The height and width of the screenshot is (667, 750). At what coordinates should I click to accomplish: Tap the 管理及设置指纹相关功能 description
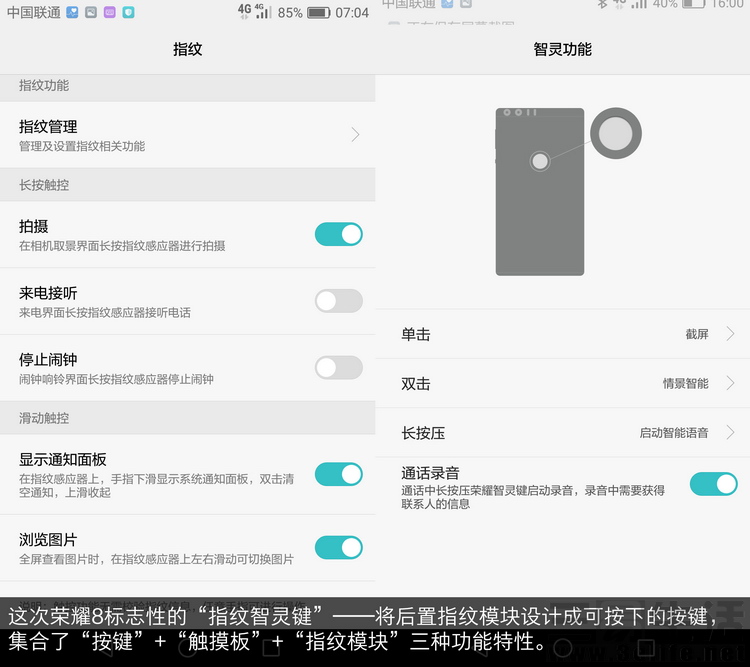[x=82, y=146]
